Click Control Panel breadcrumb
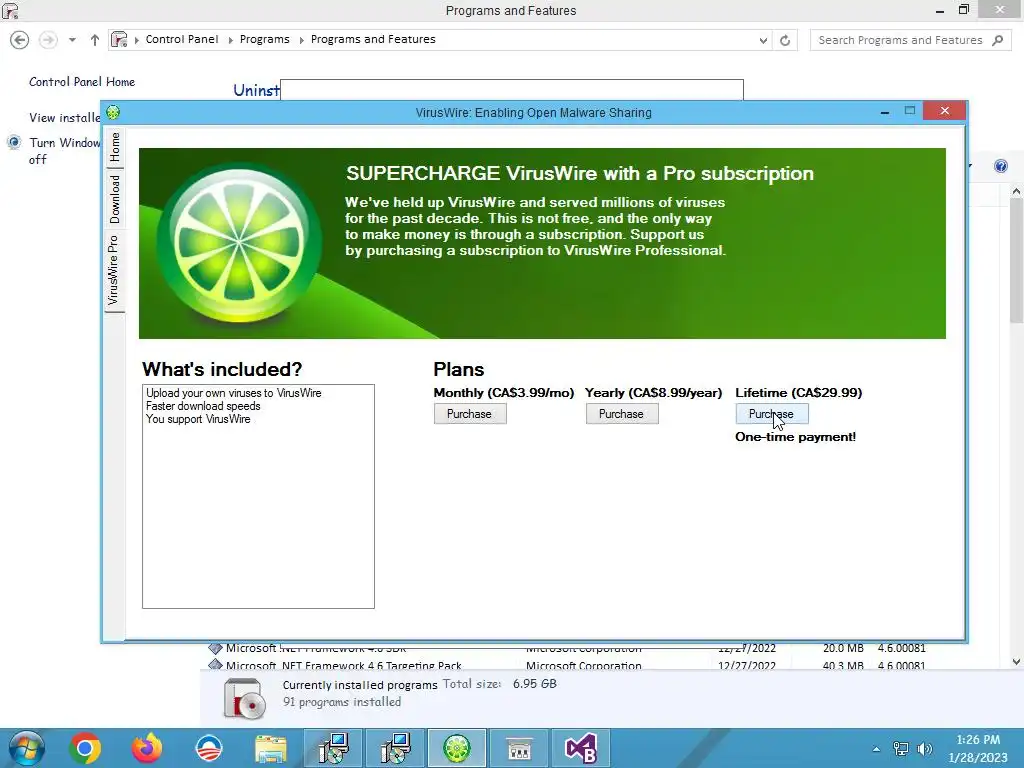 point(182,39)
